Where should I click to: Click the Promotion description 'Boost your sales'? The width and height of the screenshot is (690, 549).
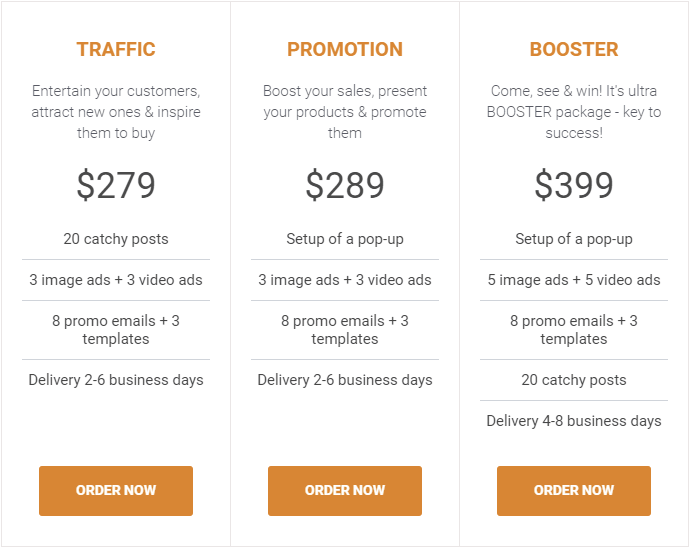click(x=345, y=112)
